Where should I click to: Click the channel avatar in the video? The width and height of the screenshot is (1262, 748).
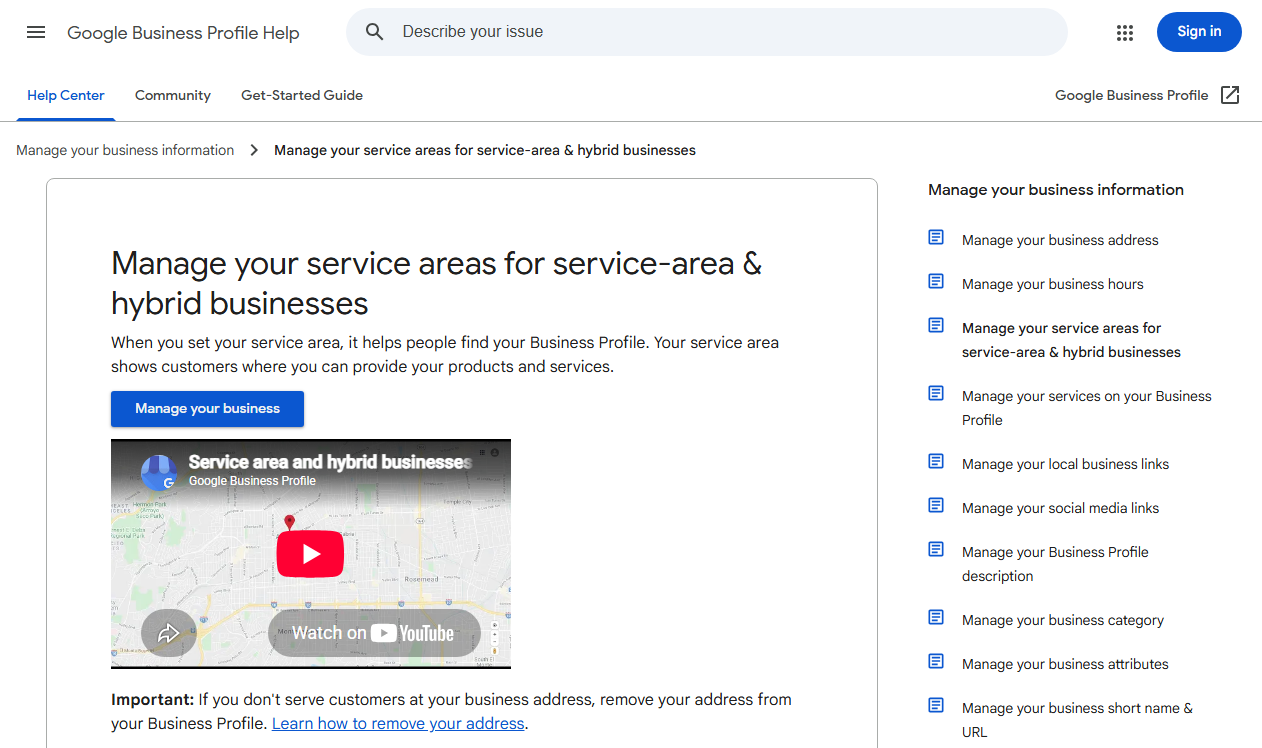point(159,472)
